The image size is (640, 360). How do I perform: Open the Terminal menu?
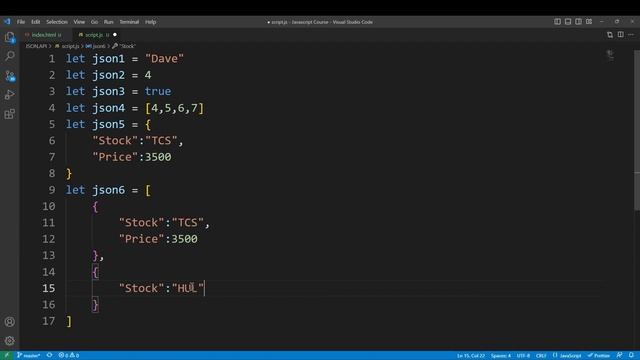point(129,22)
